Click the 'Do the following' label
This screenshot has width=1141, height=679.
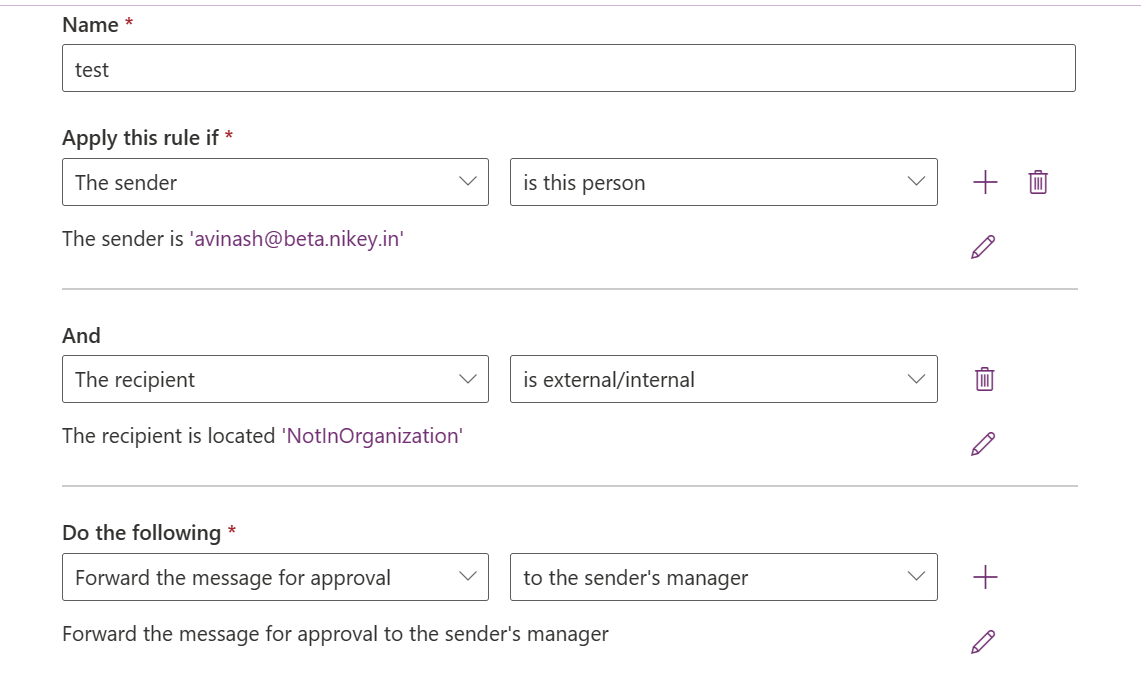point(141,533)
